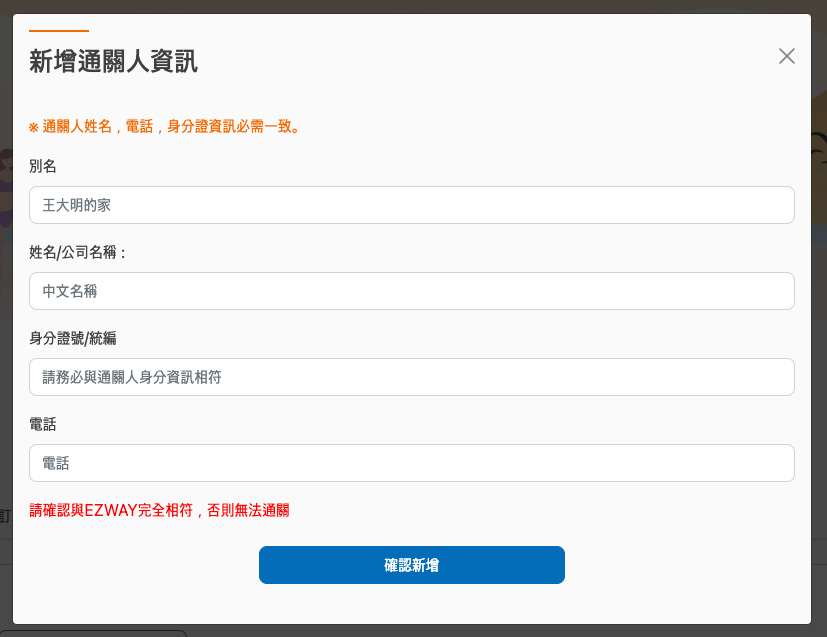Click the 身分證號/統編 label
The image size is (827, 637).
click(x=73, y=338)
